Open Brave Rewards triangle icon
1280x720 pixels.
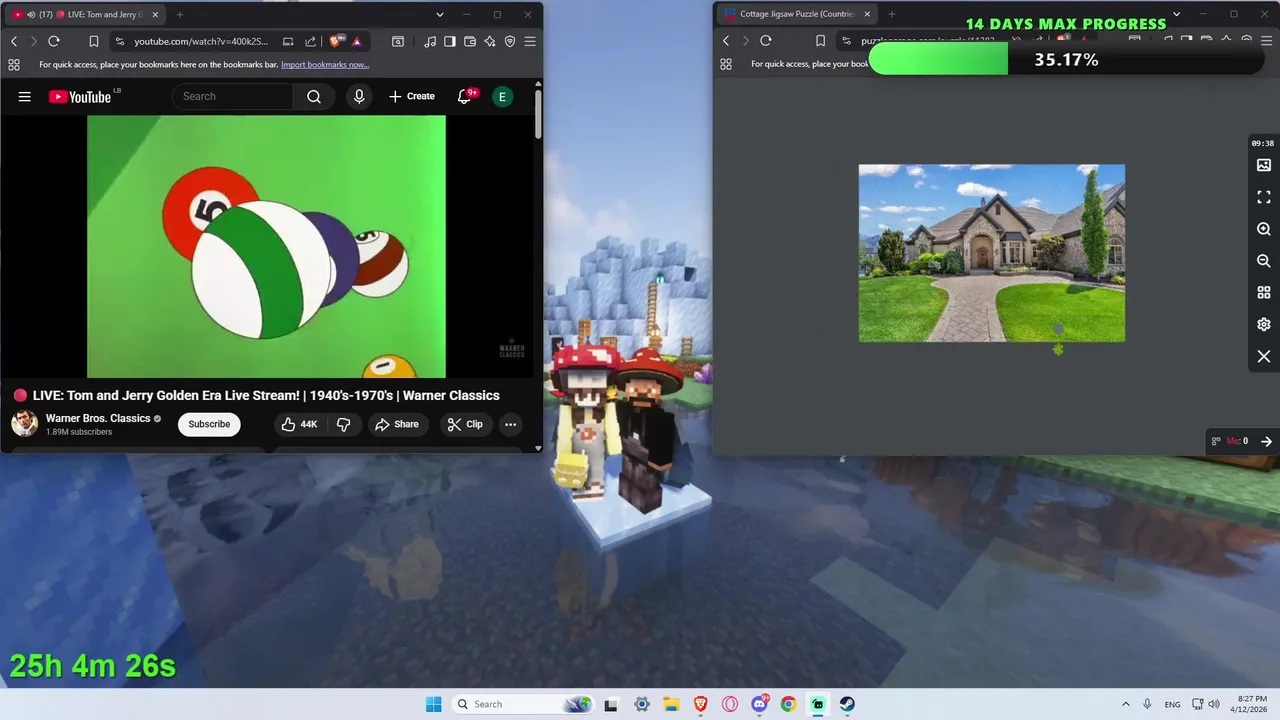(x=356, y=41)
